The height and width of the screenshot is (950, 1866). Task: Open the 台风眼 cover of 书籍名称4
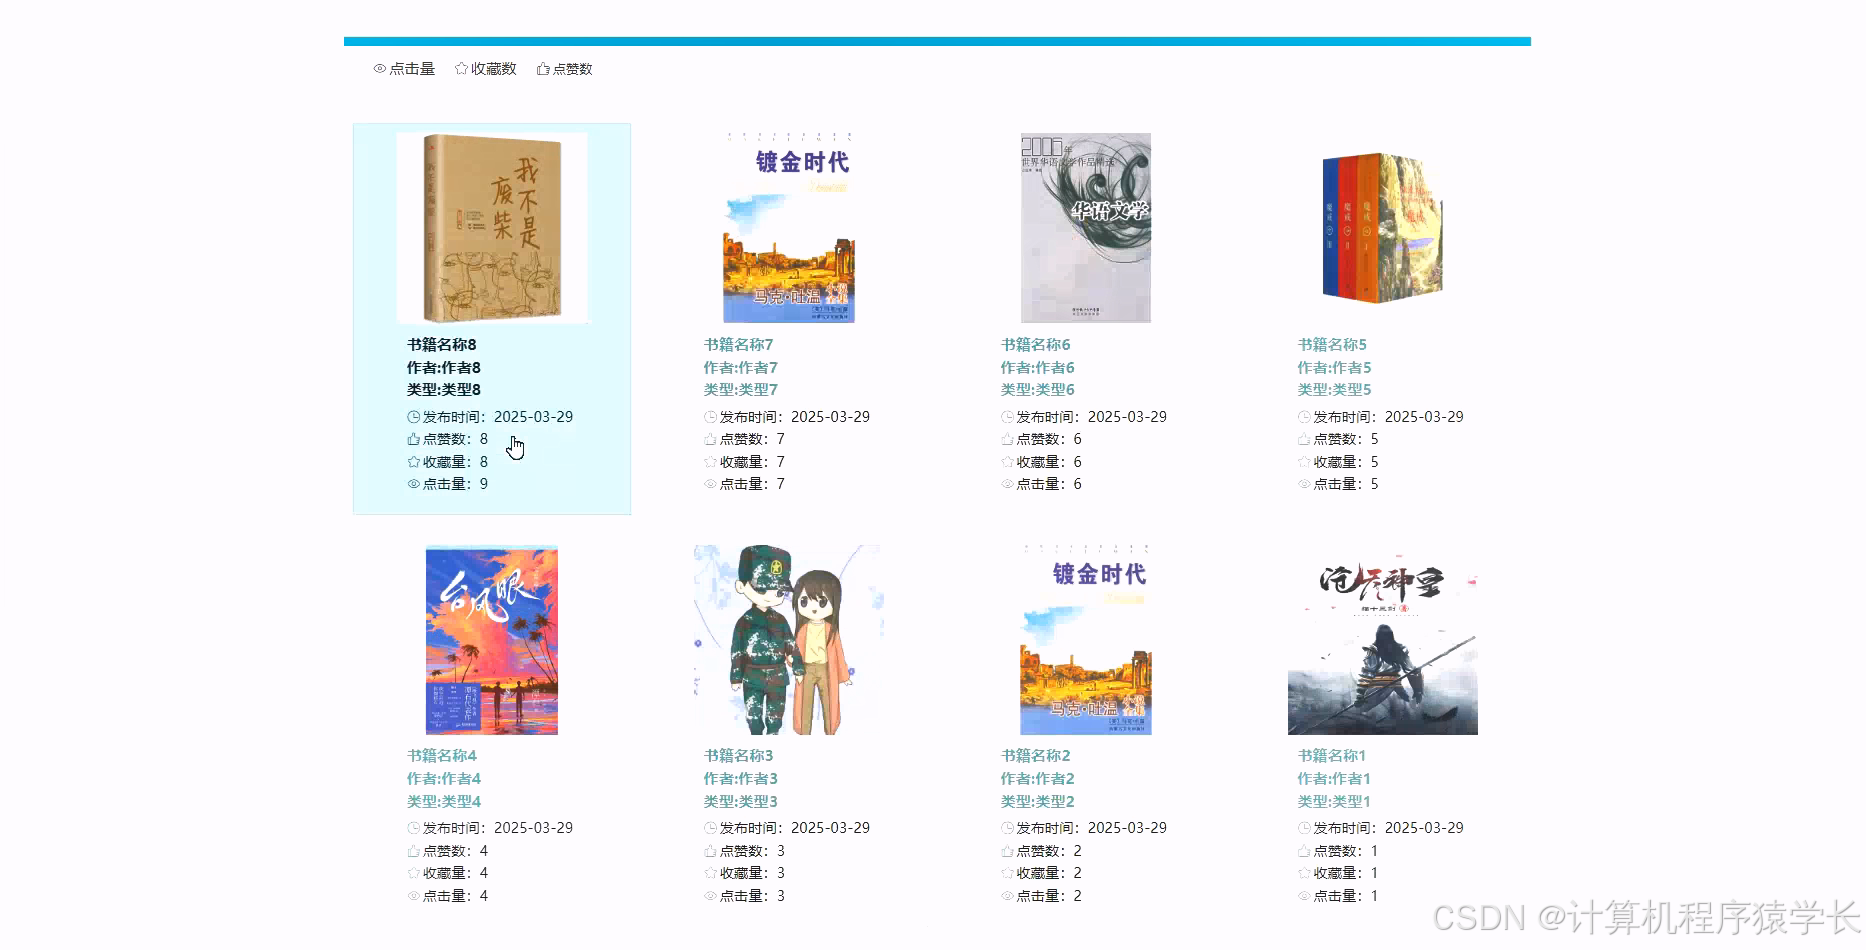[492, 640]
